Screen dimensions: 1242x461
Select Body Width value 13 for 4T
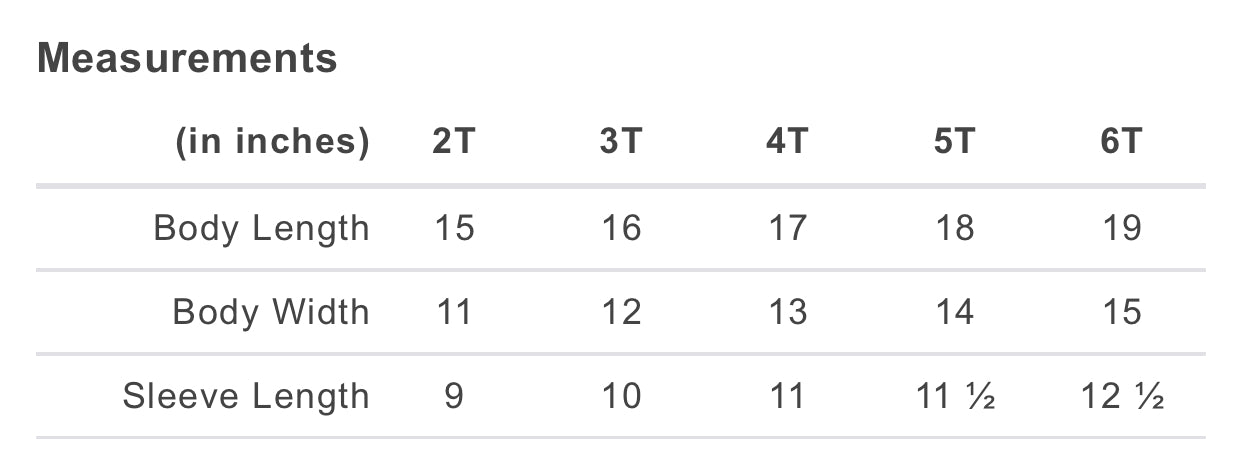coord(788,312)
